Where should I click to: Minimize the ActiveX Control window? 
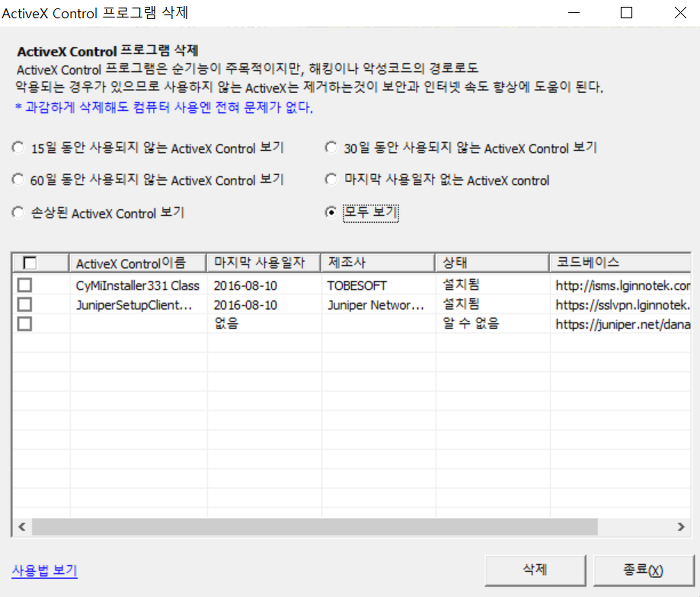click(574, 13)
